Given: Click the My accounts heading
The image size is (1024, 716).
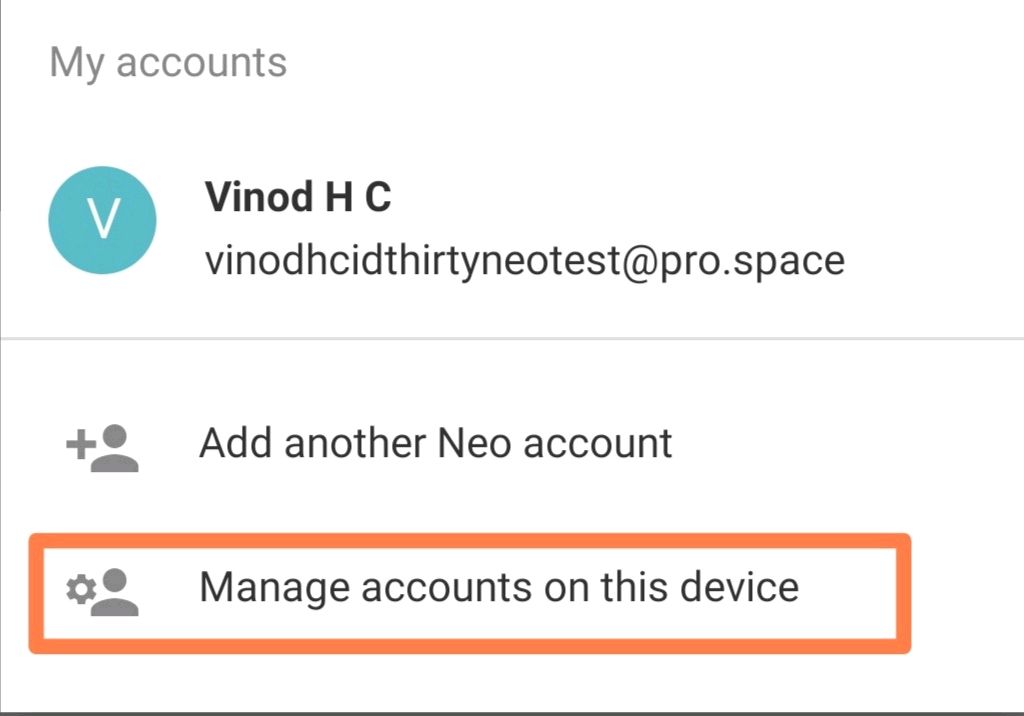Looking at the screenshot, I should [x=168, y=64].
